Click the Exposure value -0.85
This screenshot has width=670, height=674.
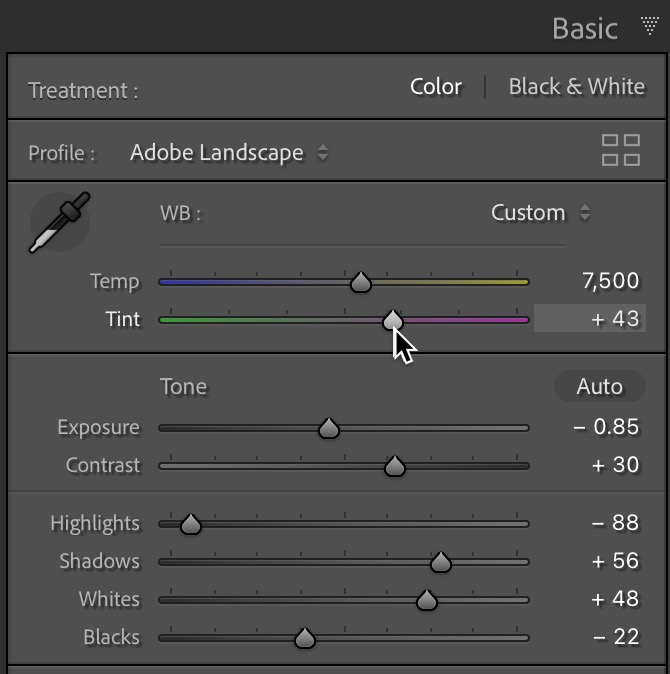606,427
